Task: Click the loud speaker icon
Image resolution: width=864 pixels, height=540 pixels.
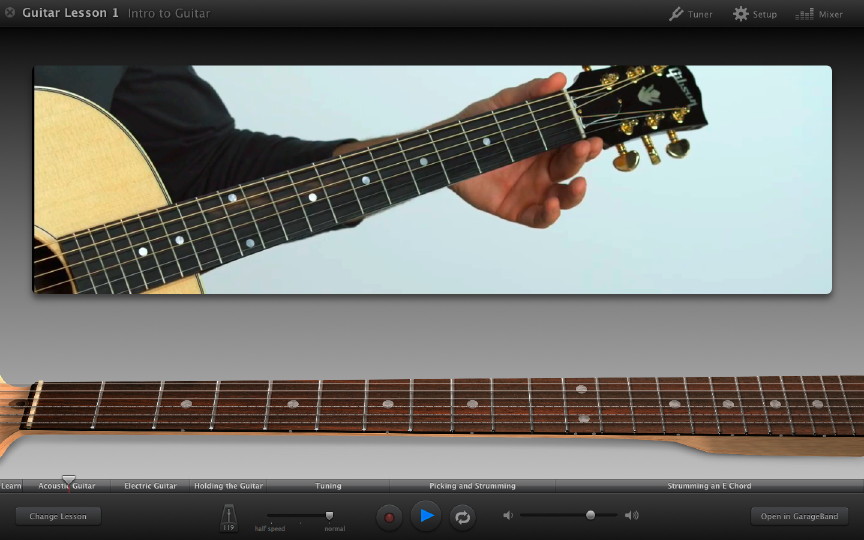Action: 631,515
